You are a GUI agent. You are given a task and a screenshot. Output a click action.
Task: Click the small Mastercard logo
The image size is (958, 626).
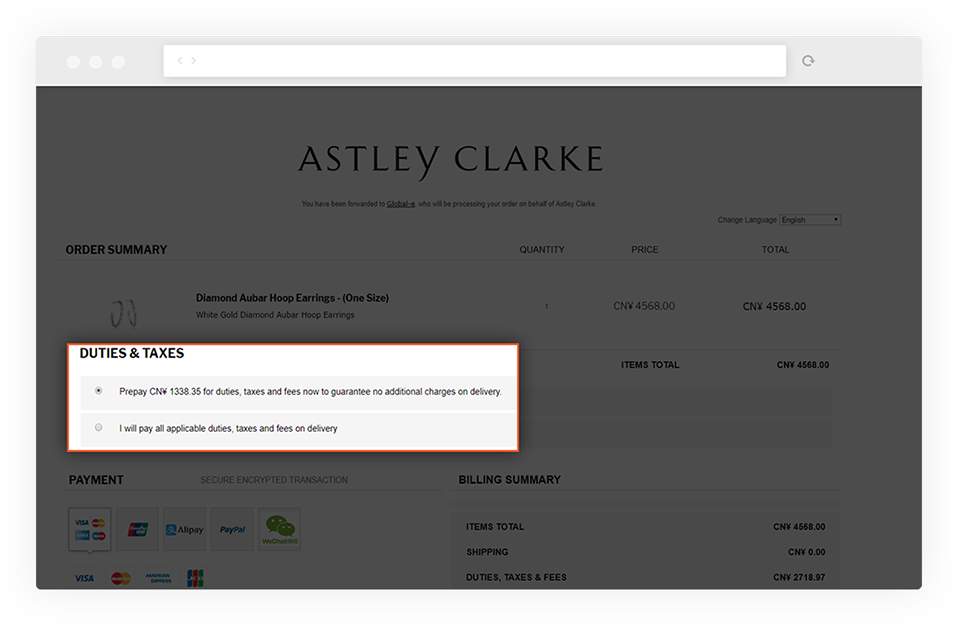coord(121,578)
